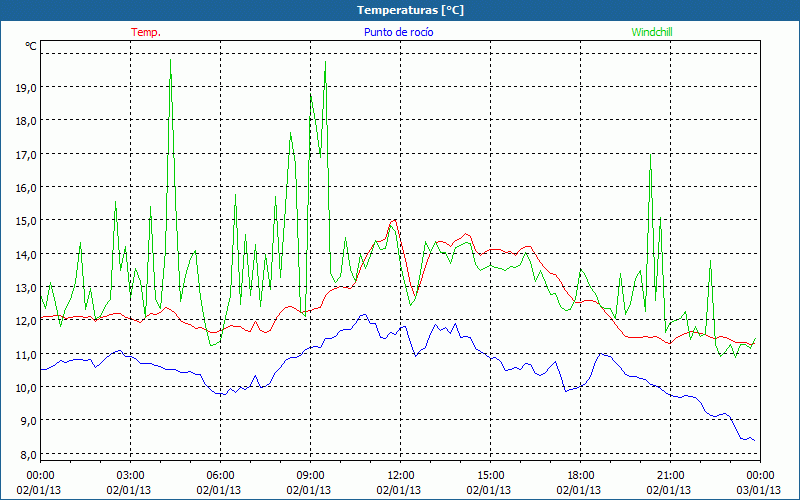800x500 pixels.
Task: Select the red Temp. legend label
Action: point(146,32)
